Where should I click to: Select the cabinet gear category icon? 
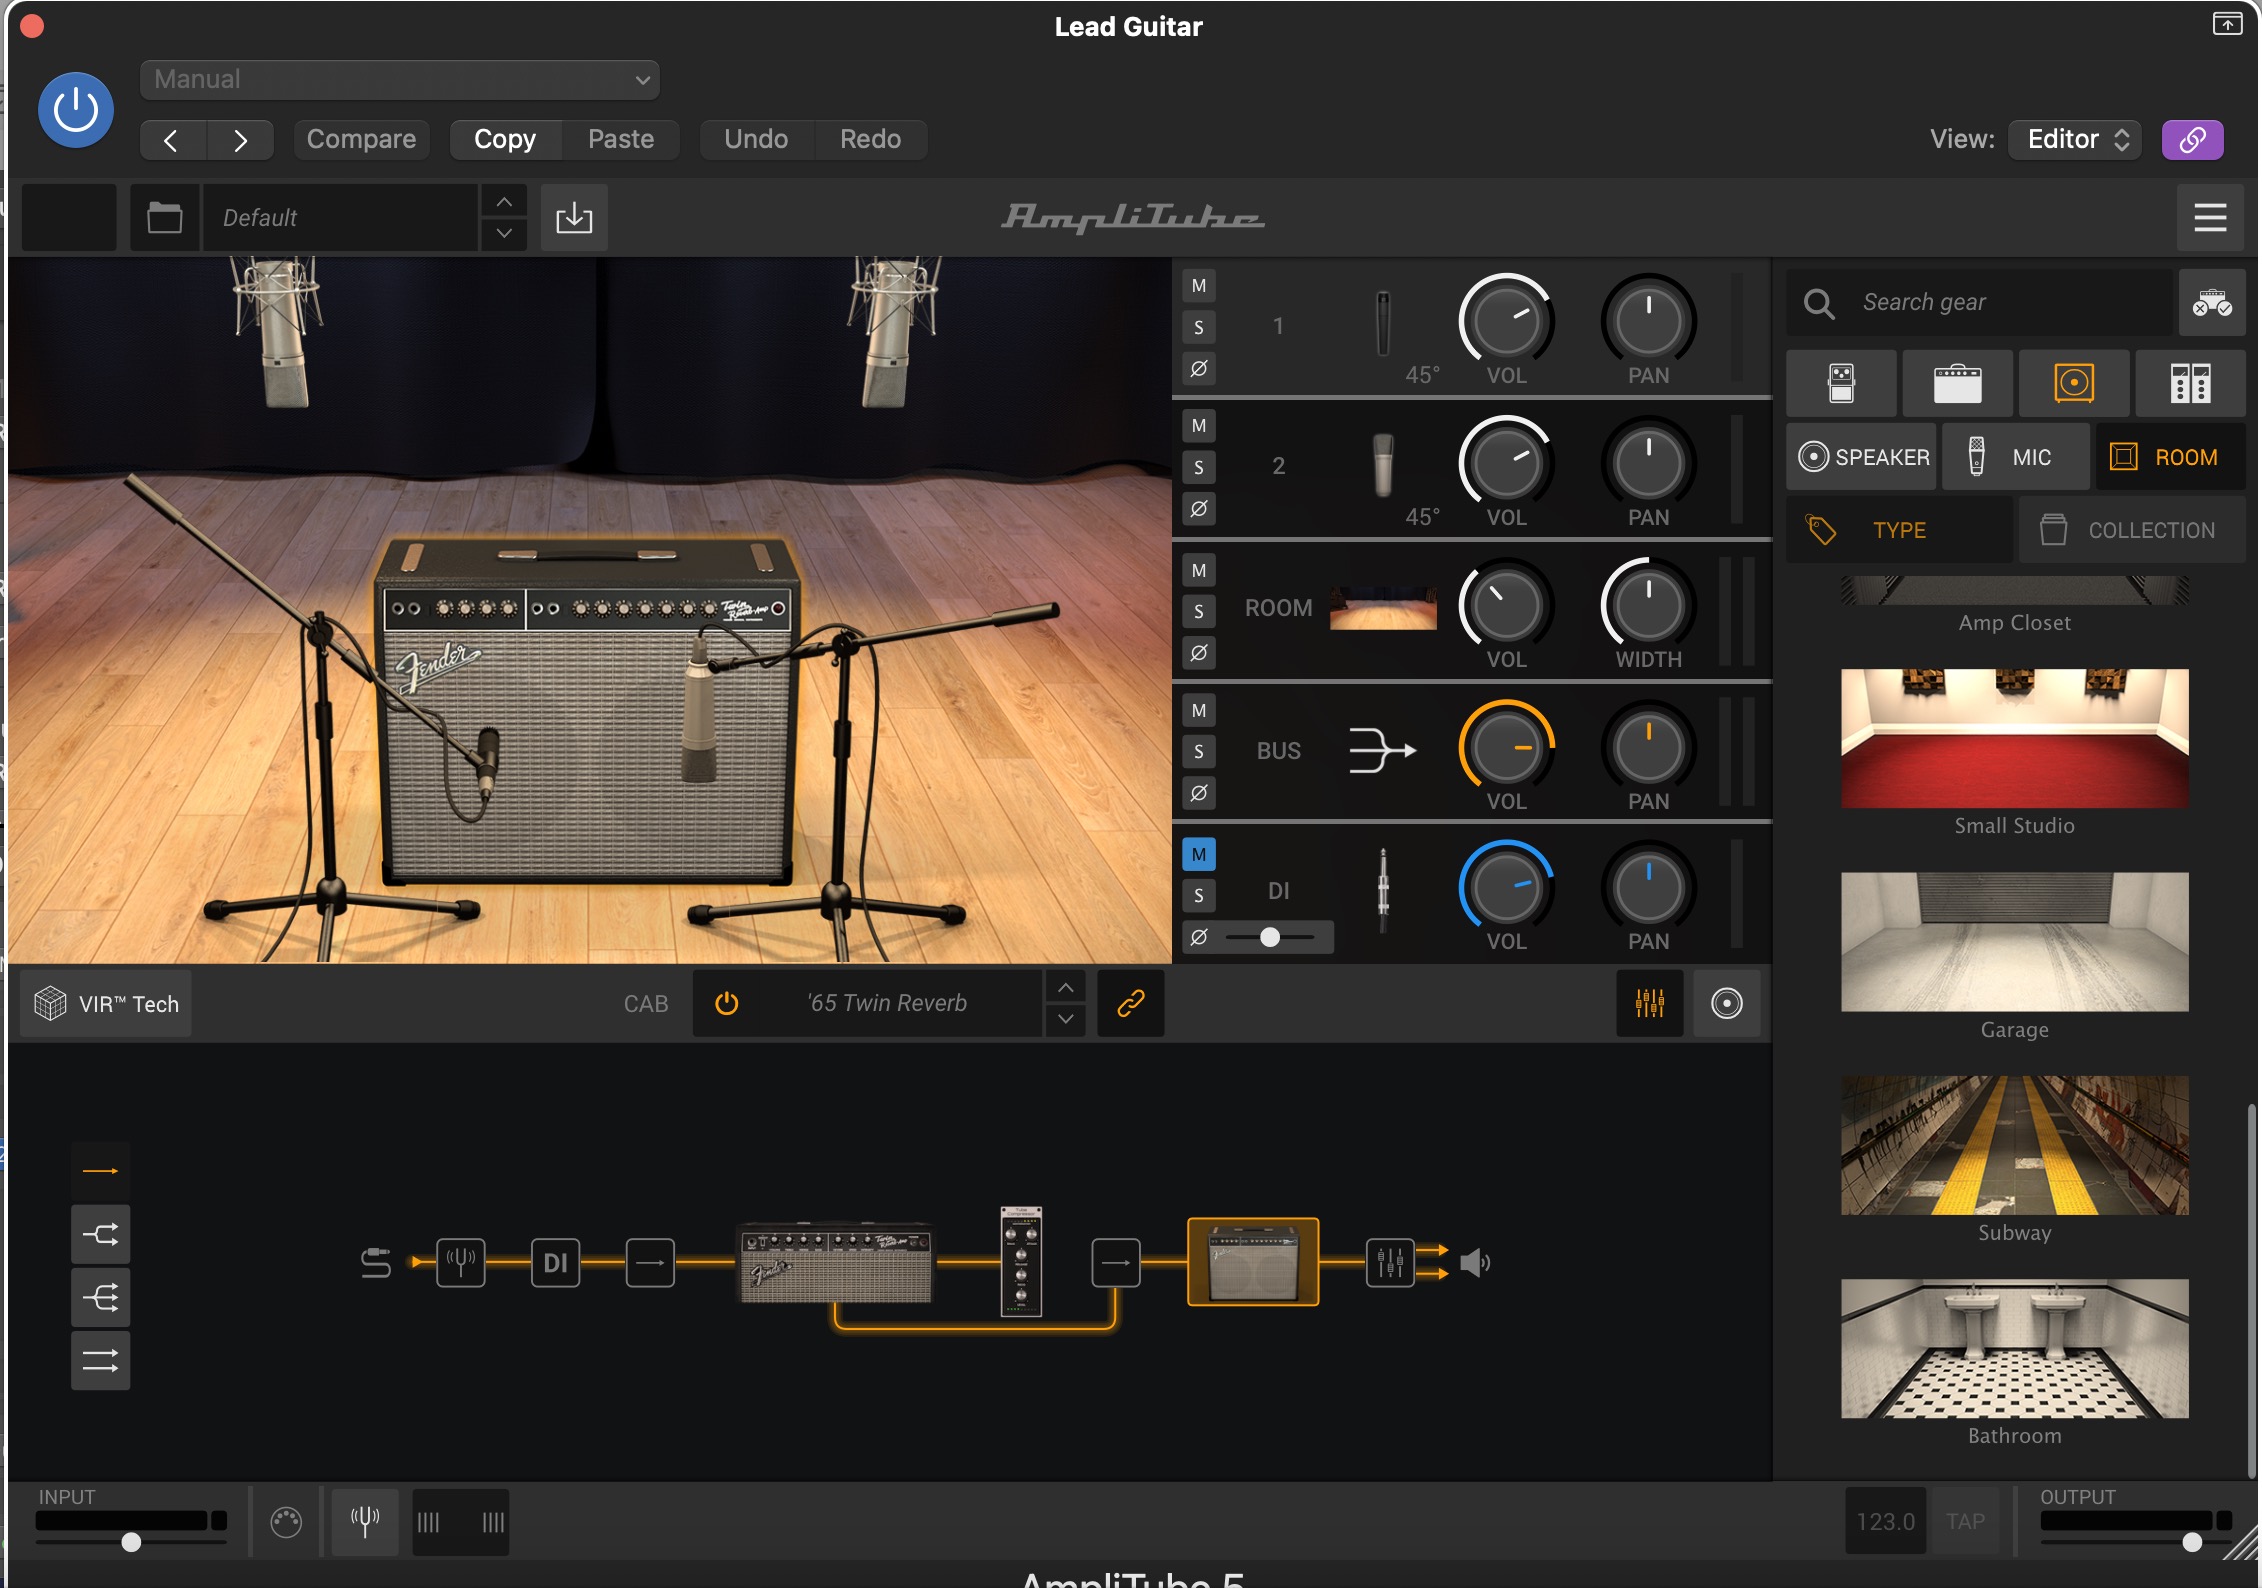click(x=2074, y=383)
